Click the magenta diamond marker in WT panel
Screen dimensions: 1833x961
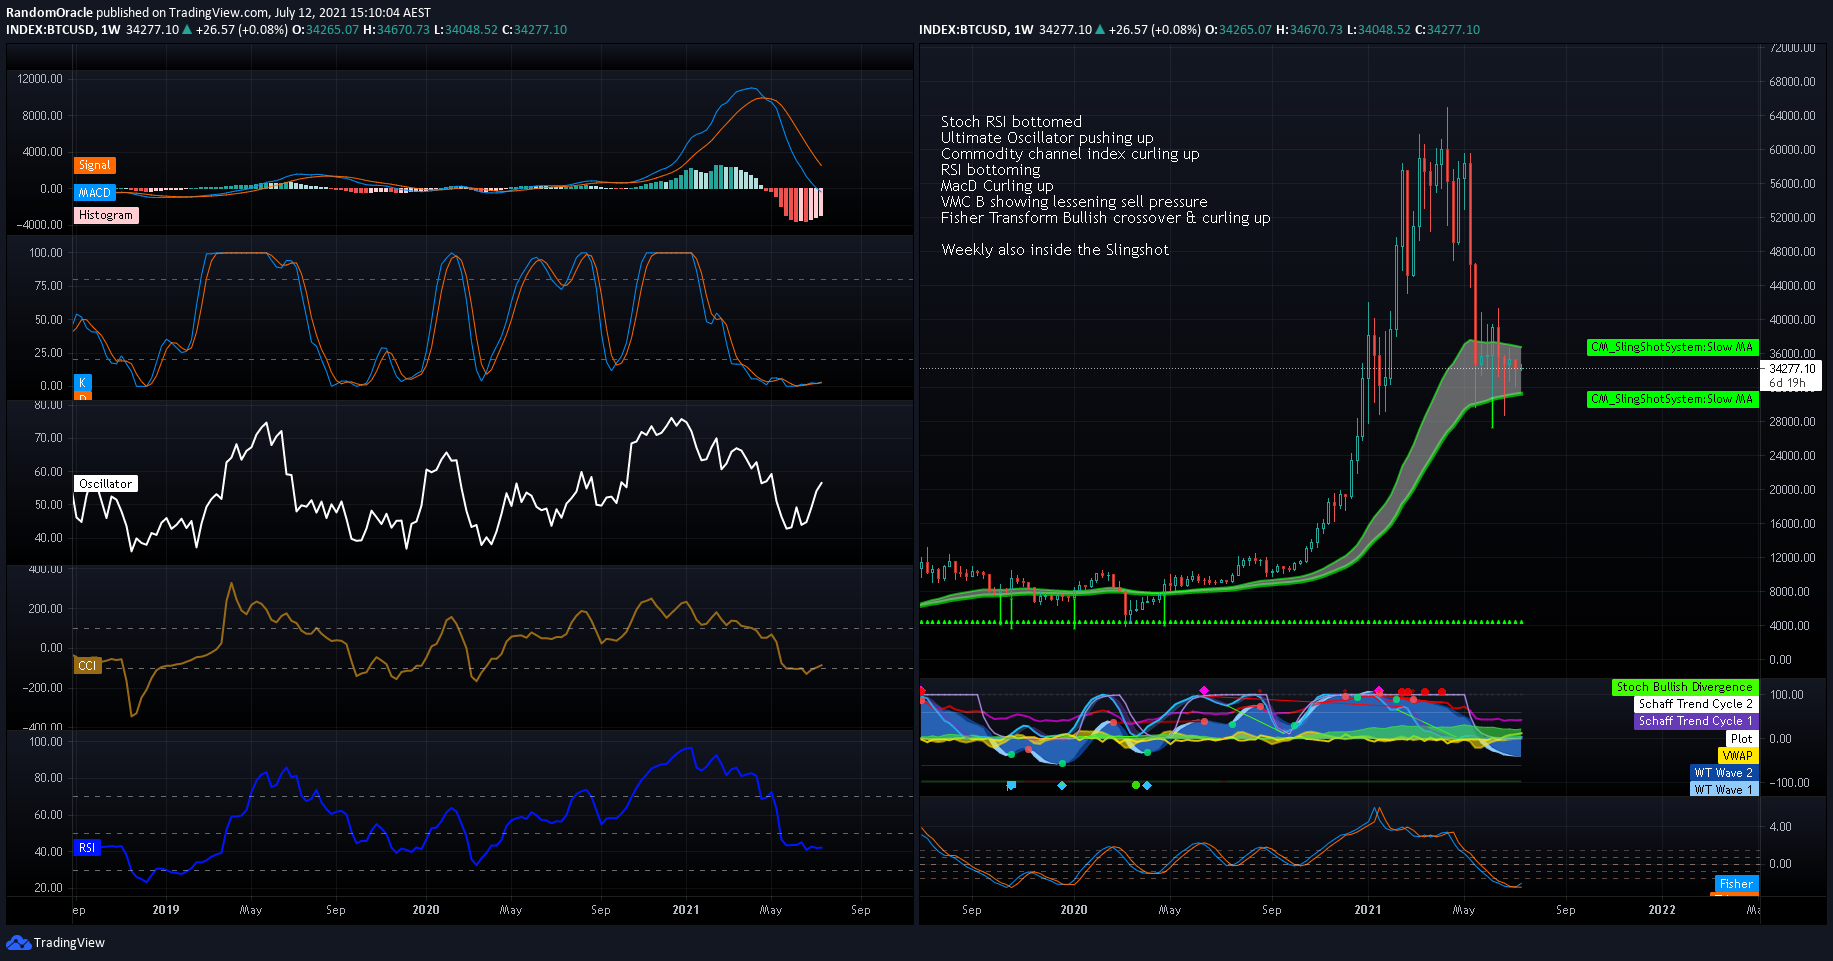1204,690
